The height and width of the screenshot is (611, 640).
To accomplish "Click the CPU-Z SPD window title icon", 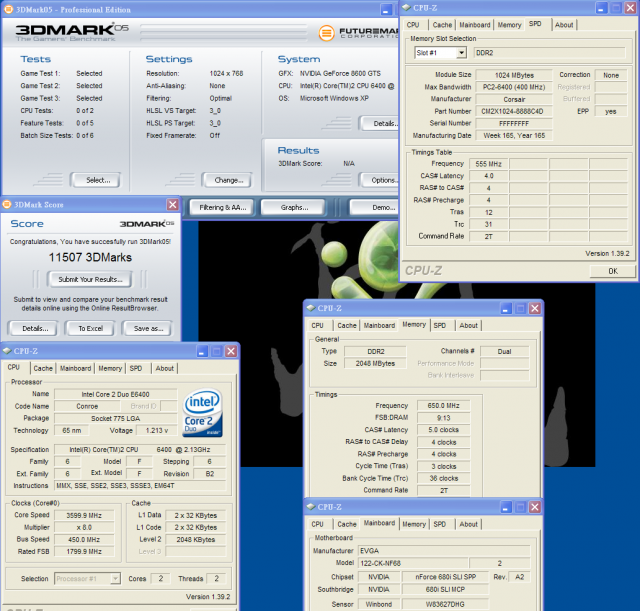I will (x=407, y=8).
